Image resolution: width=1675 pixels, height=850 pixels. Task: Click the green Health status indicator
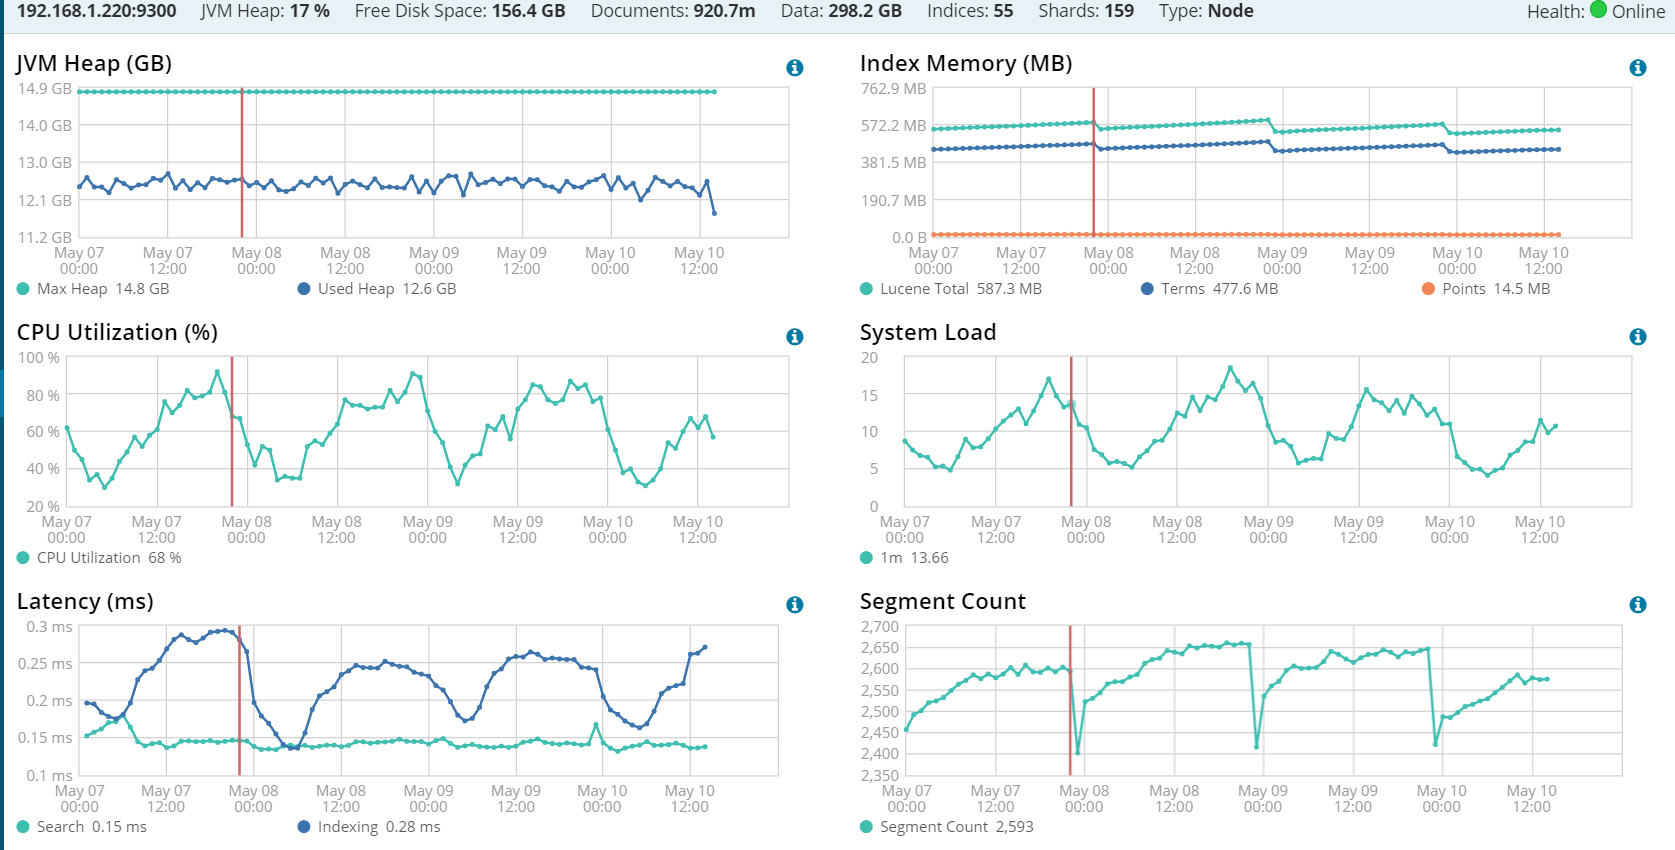[x=1598, y=10]
